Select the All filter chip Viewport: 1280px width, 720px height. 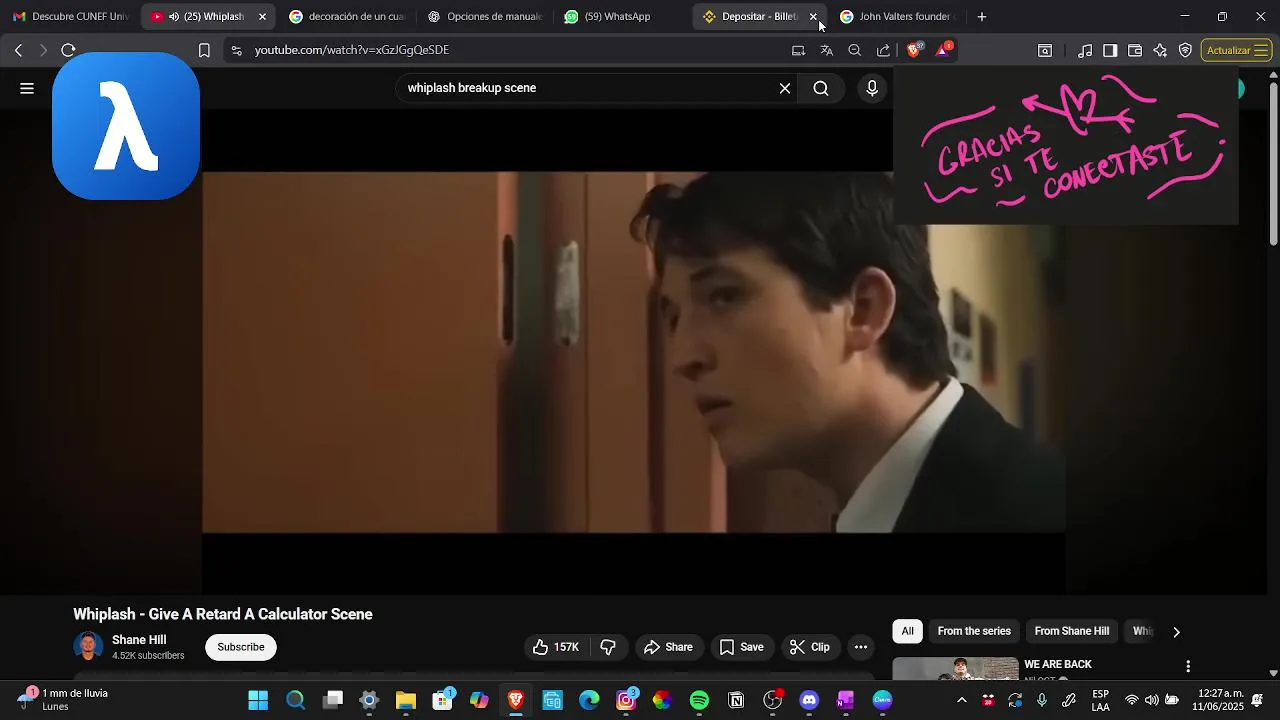[907, 631]
